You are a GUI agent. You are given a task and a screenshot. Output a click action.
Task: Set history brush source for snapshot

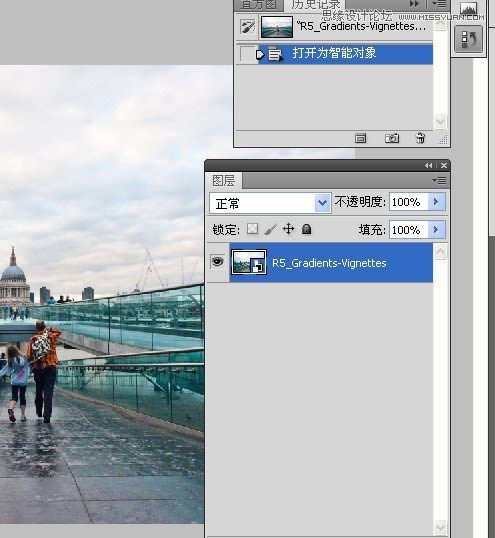[x=247, y=27]
